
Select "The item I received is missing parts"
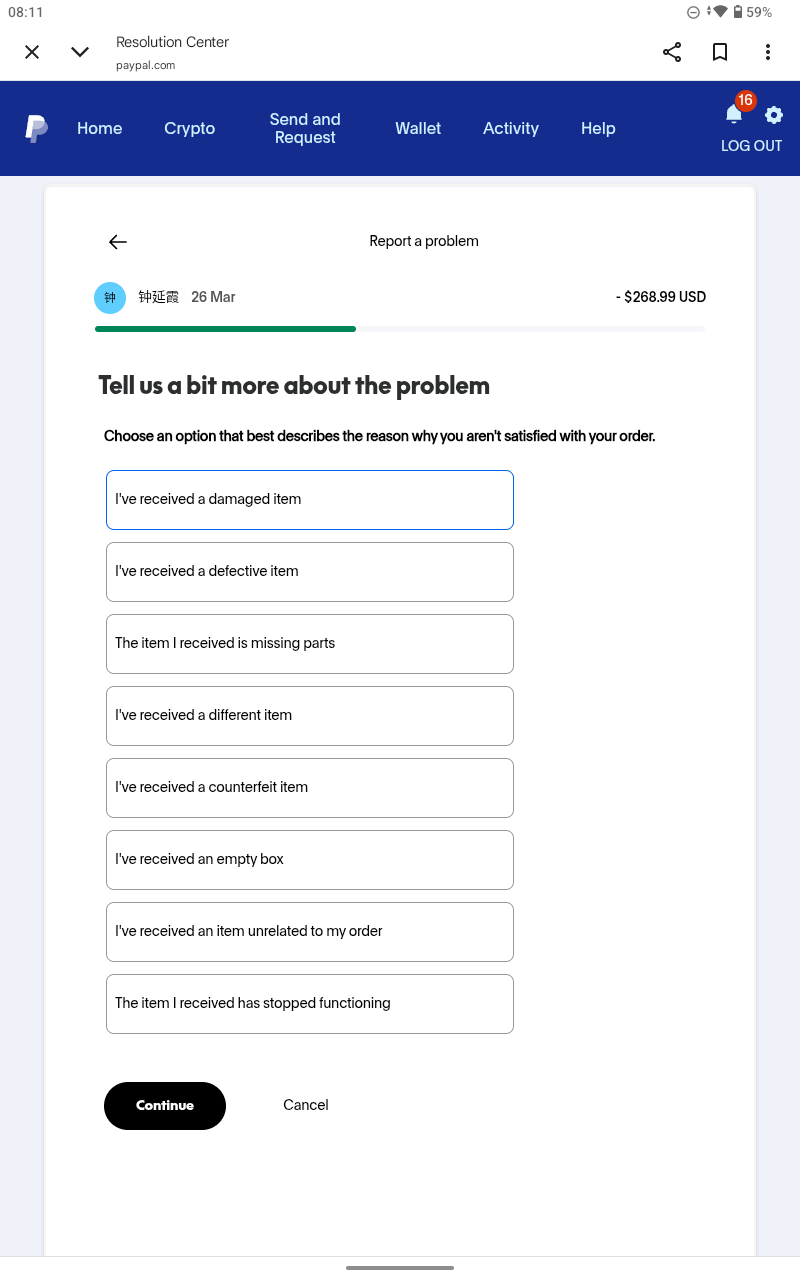pyautogui.click(x=310, y=644)
